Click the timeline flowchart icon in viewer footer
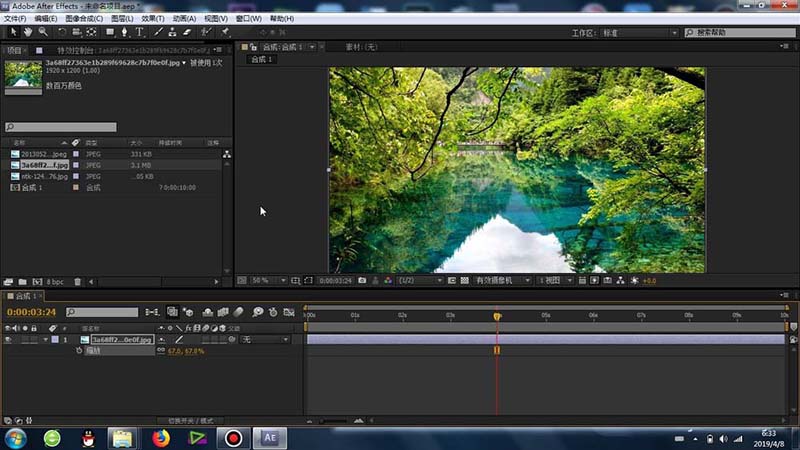 coord(620,281)
